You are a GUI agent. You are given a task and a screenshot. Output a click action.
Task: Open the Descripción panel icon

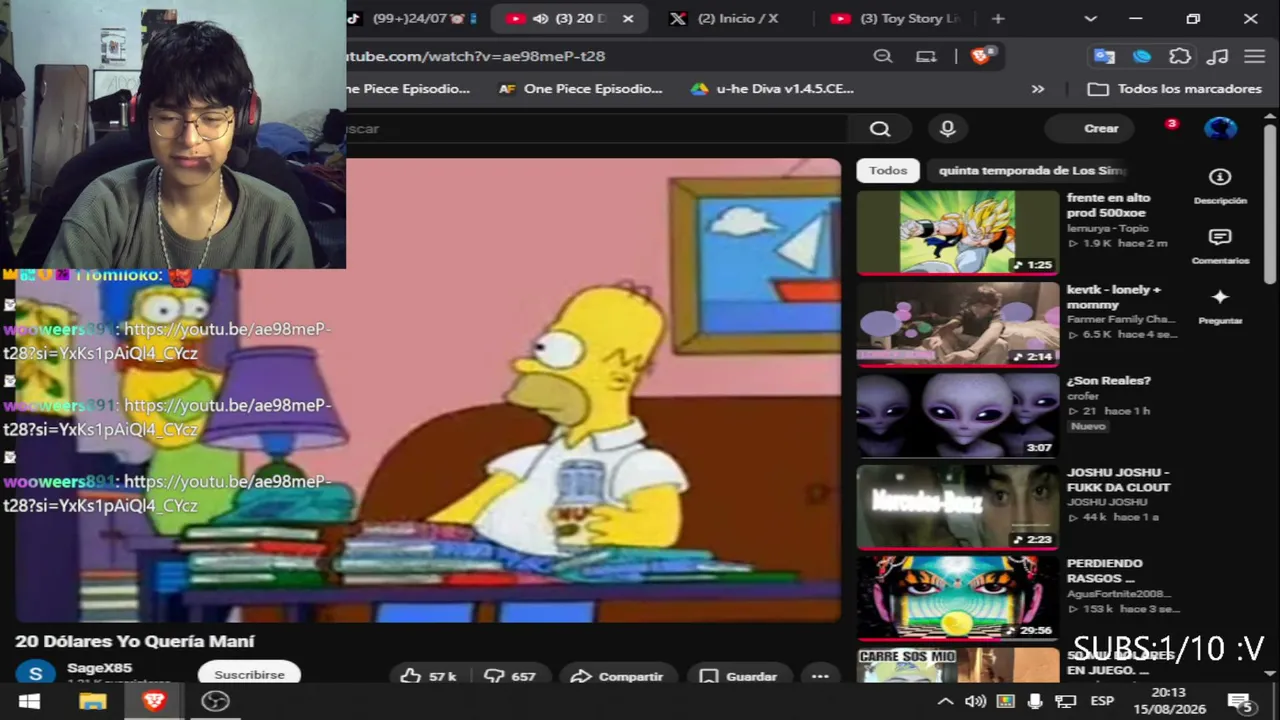pyautogui.click(x=1220, y=177)
